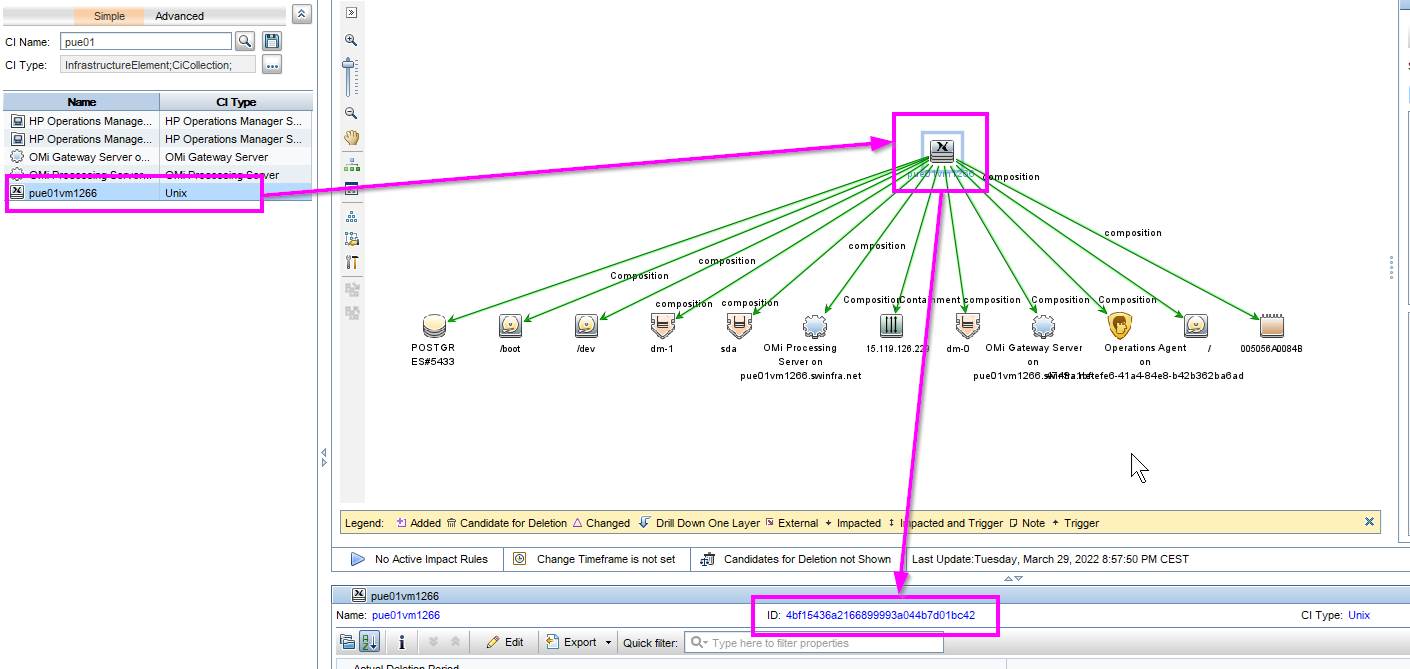1410x669 pixels.
Task: Select the root / file system node
Action: (1196, 326)
